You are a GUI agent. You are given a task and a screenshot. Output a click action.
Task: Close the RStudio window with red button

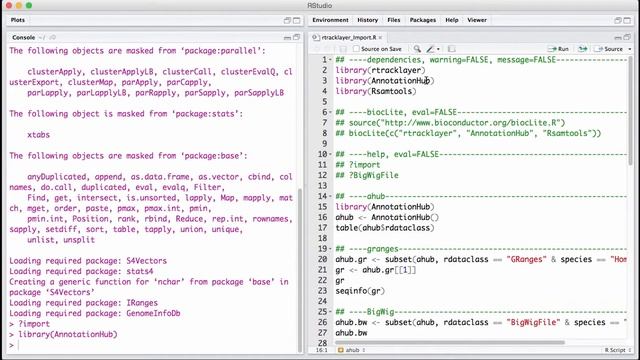pos(9,5)
